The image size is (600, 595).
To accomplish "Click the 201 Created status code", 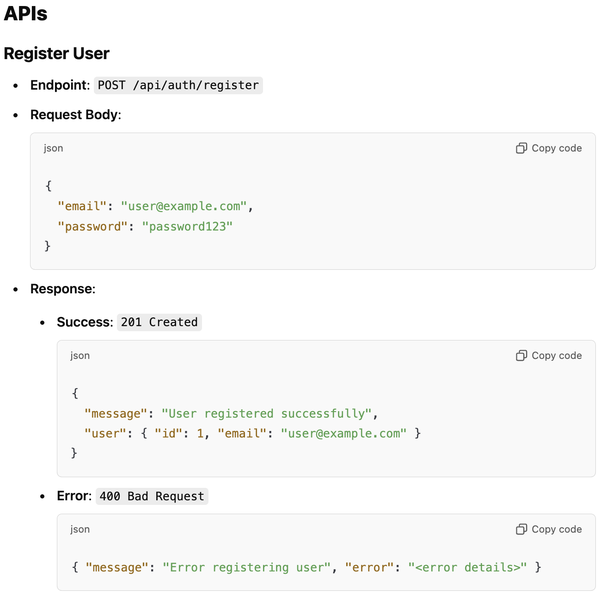I will (159, 322).
